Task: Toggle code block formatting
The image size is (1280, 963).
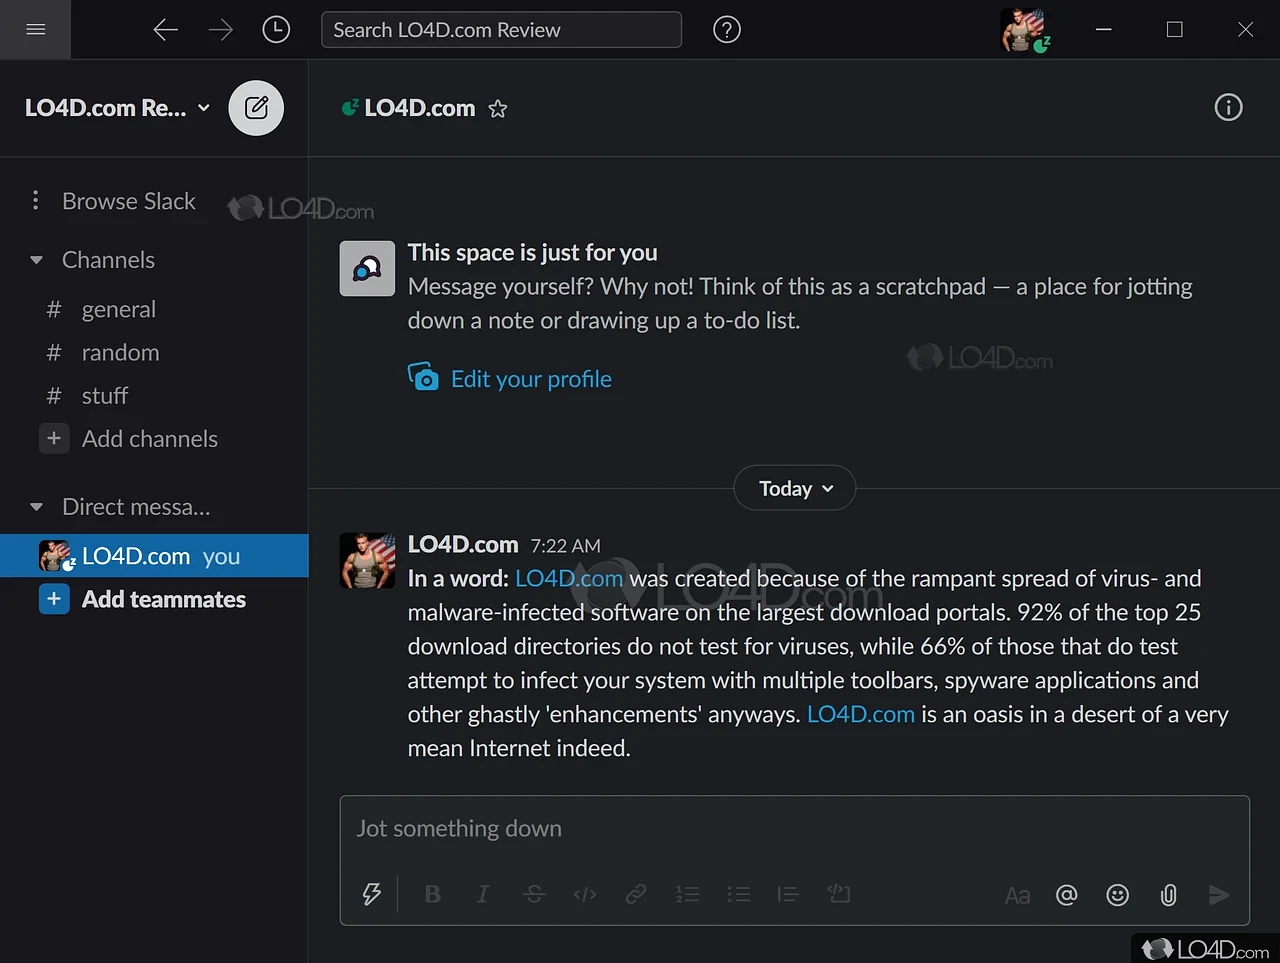Action: click(x=839, y=894)
